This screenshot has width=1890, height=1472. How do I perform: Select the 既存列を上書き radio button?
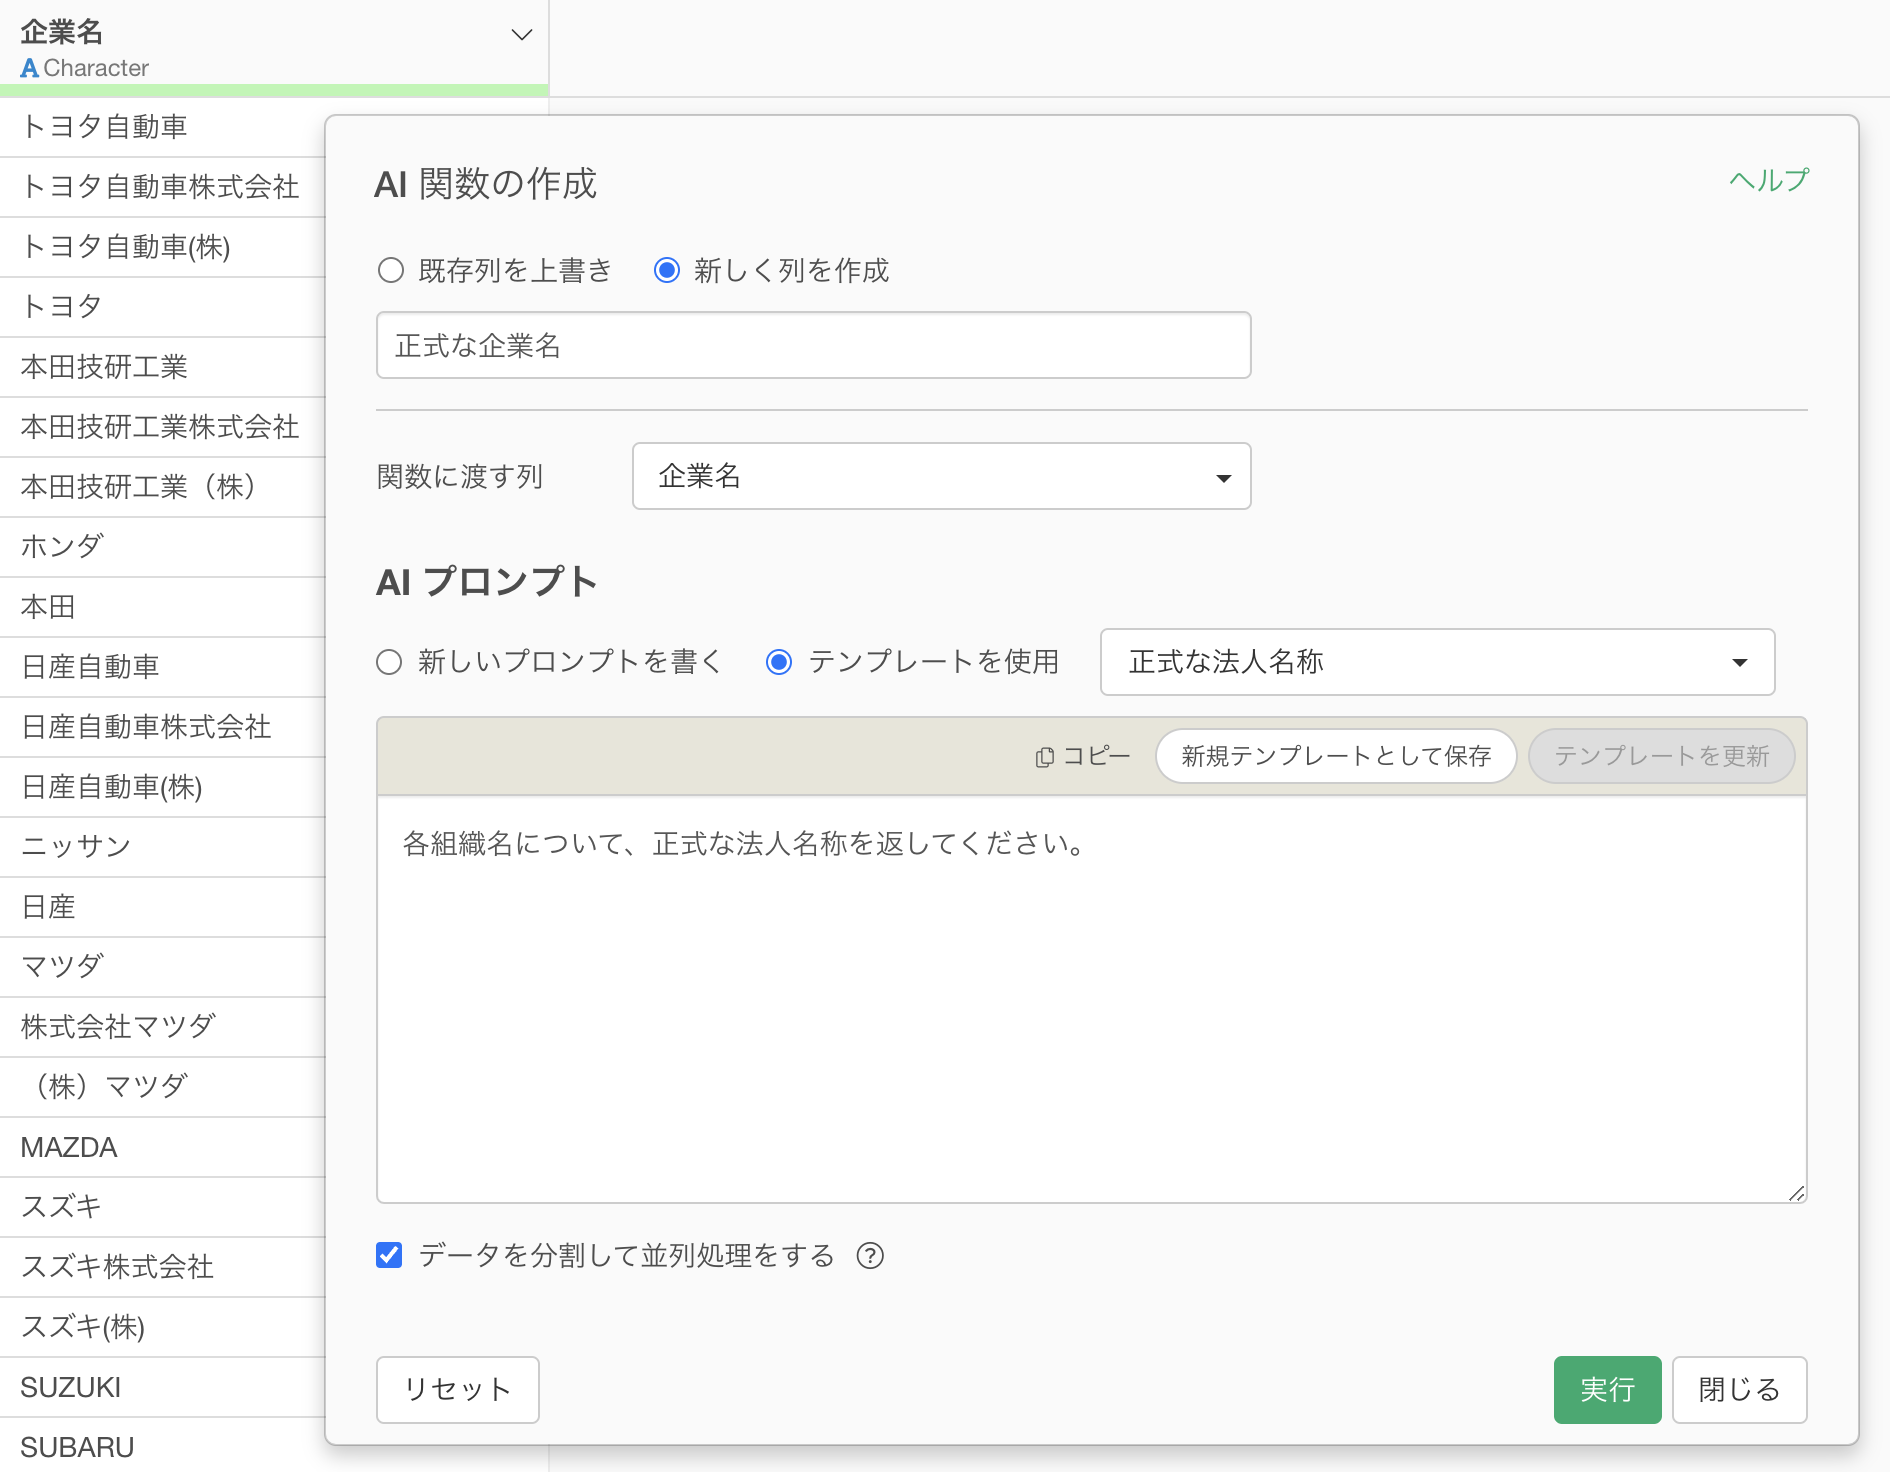click(391, 270)
